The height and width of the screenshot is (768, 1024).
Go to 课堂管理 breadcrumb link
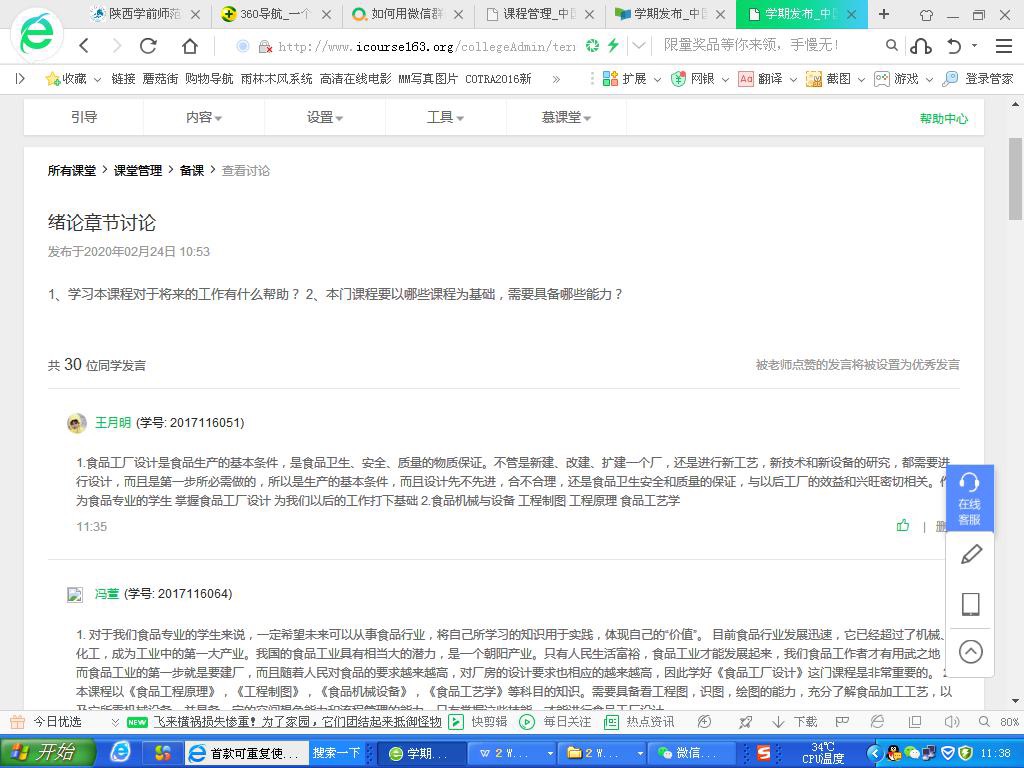137,171
